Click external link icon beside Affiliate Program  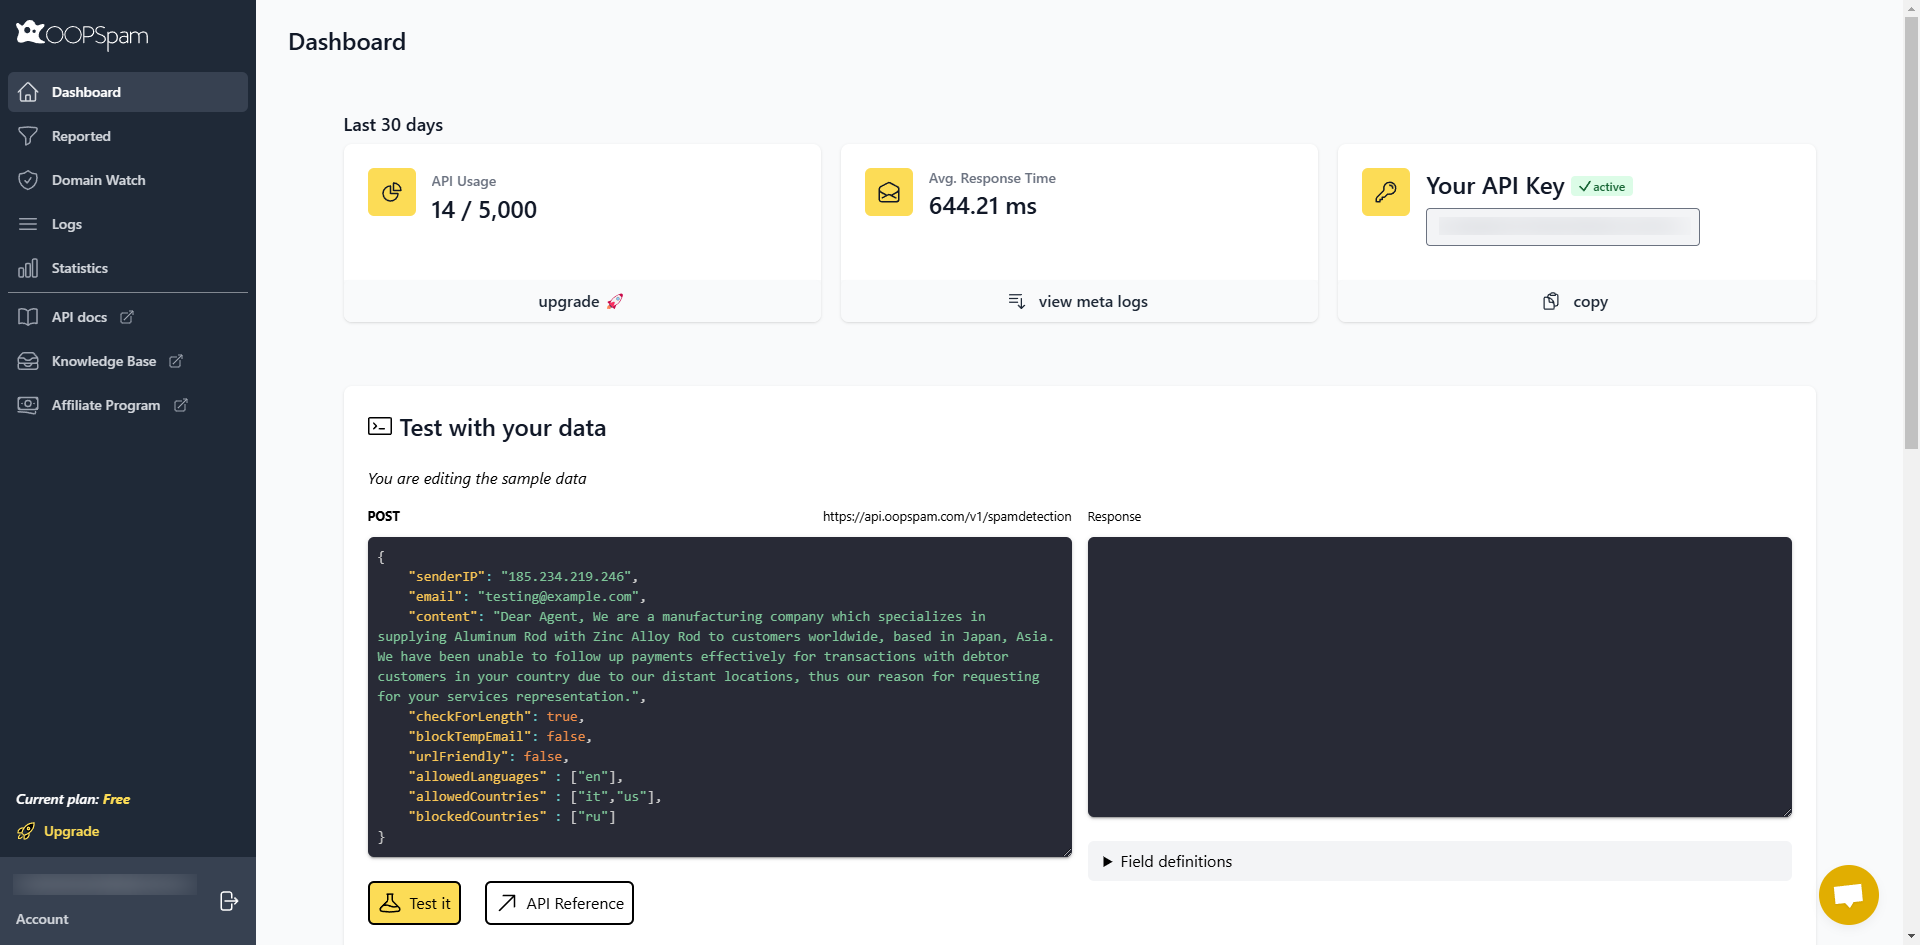181,405
